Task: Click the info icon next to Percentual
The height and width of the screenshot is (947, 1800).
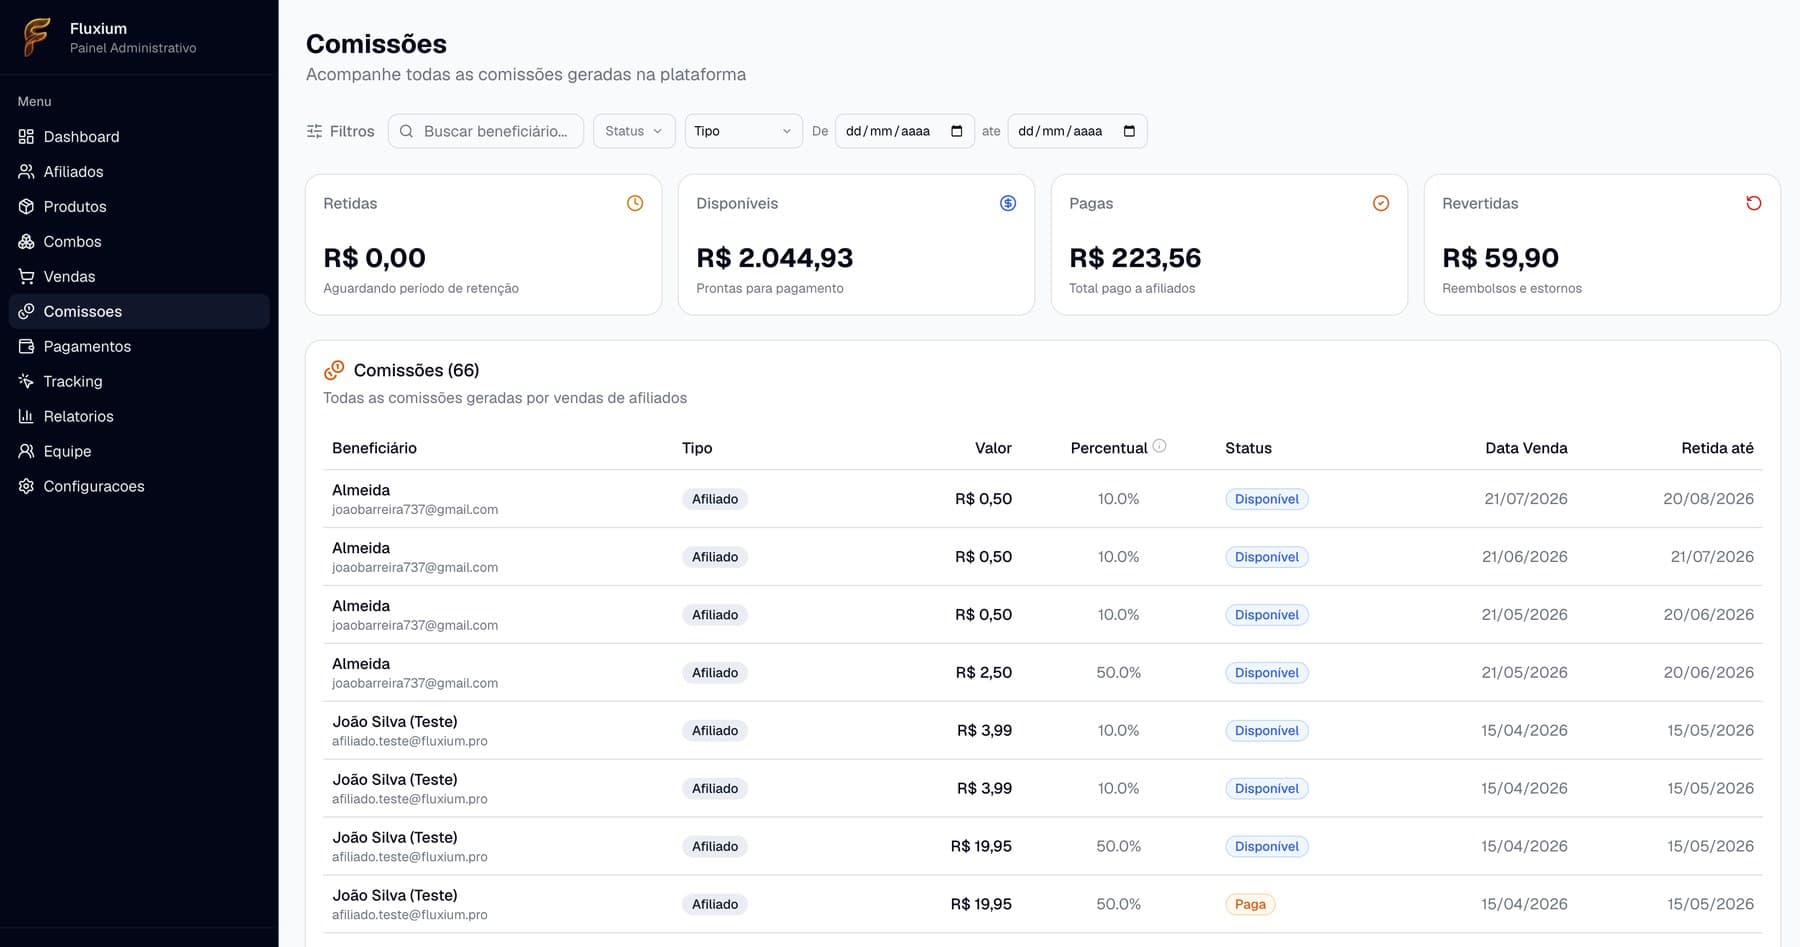Action: [1159, 446]
